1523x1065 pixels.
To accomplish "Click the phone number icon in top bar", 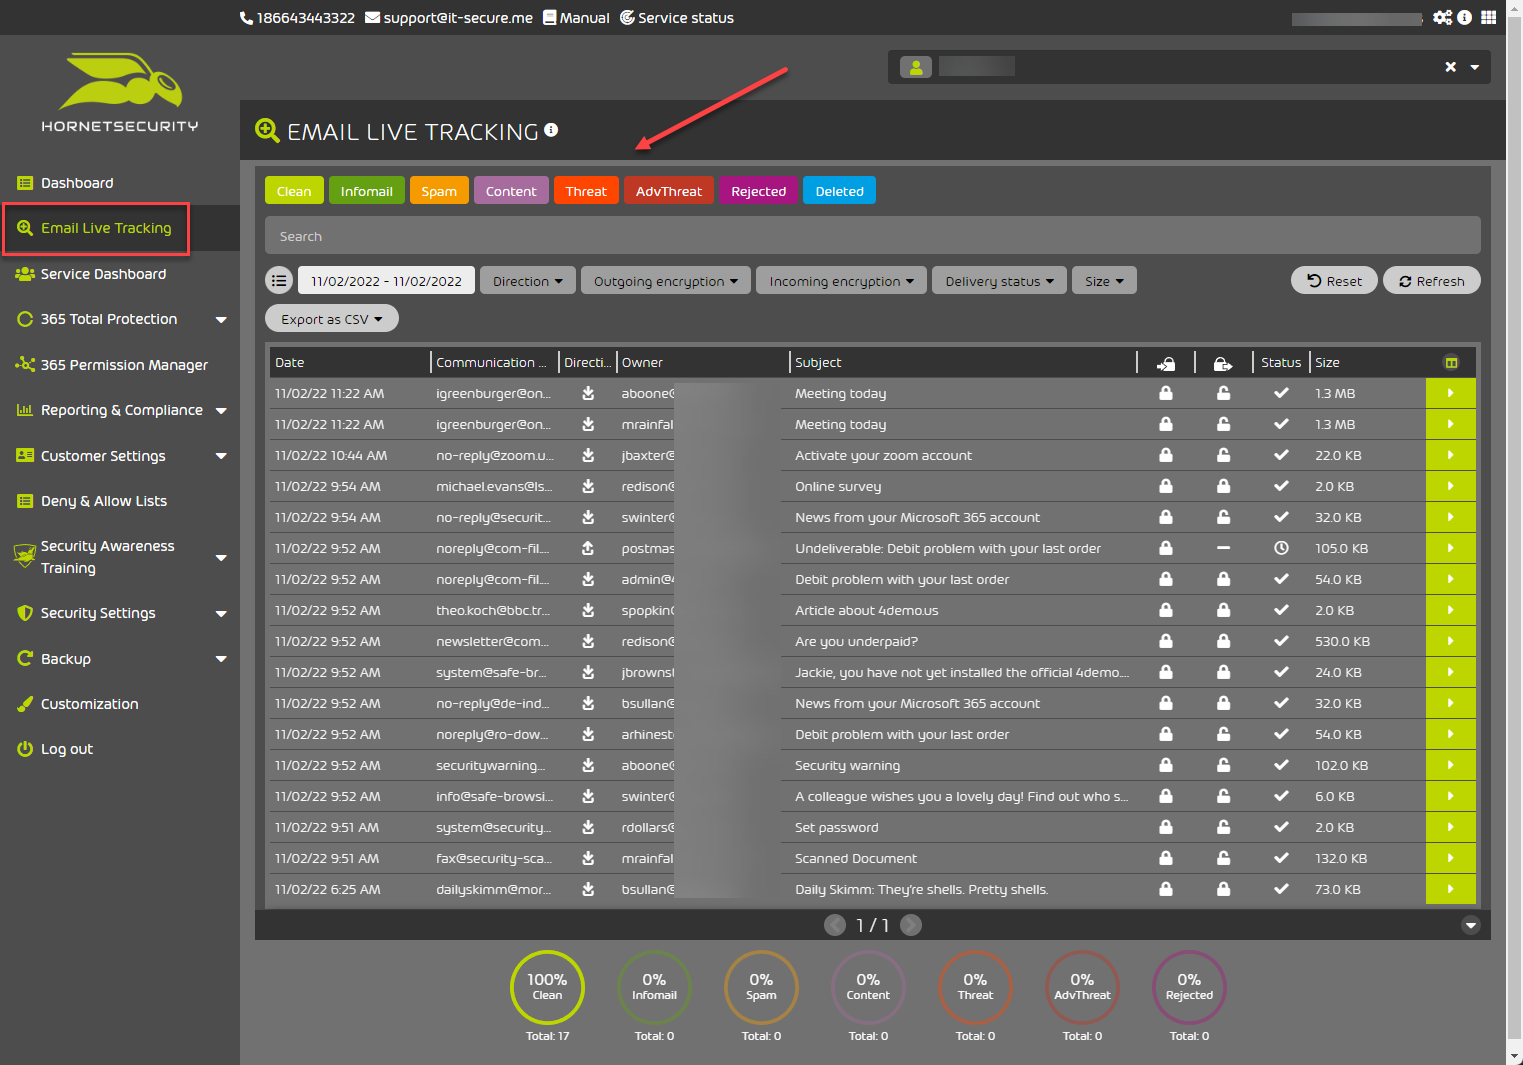I will pos(246,18).
